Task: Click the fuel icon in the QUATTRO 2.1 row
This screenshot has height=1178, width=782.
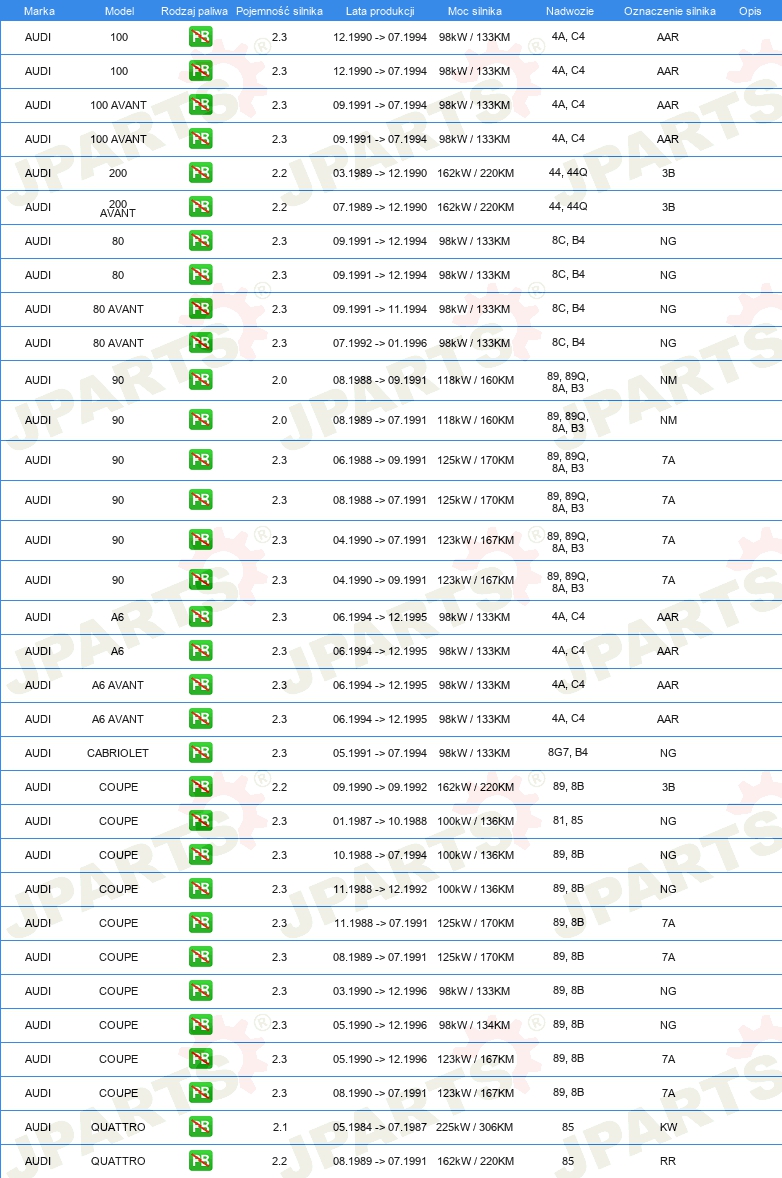Action: (201, 1127)
